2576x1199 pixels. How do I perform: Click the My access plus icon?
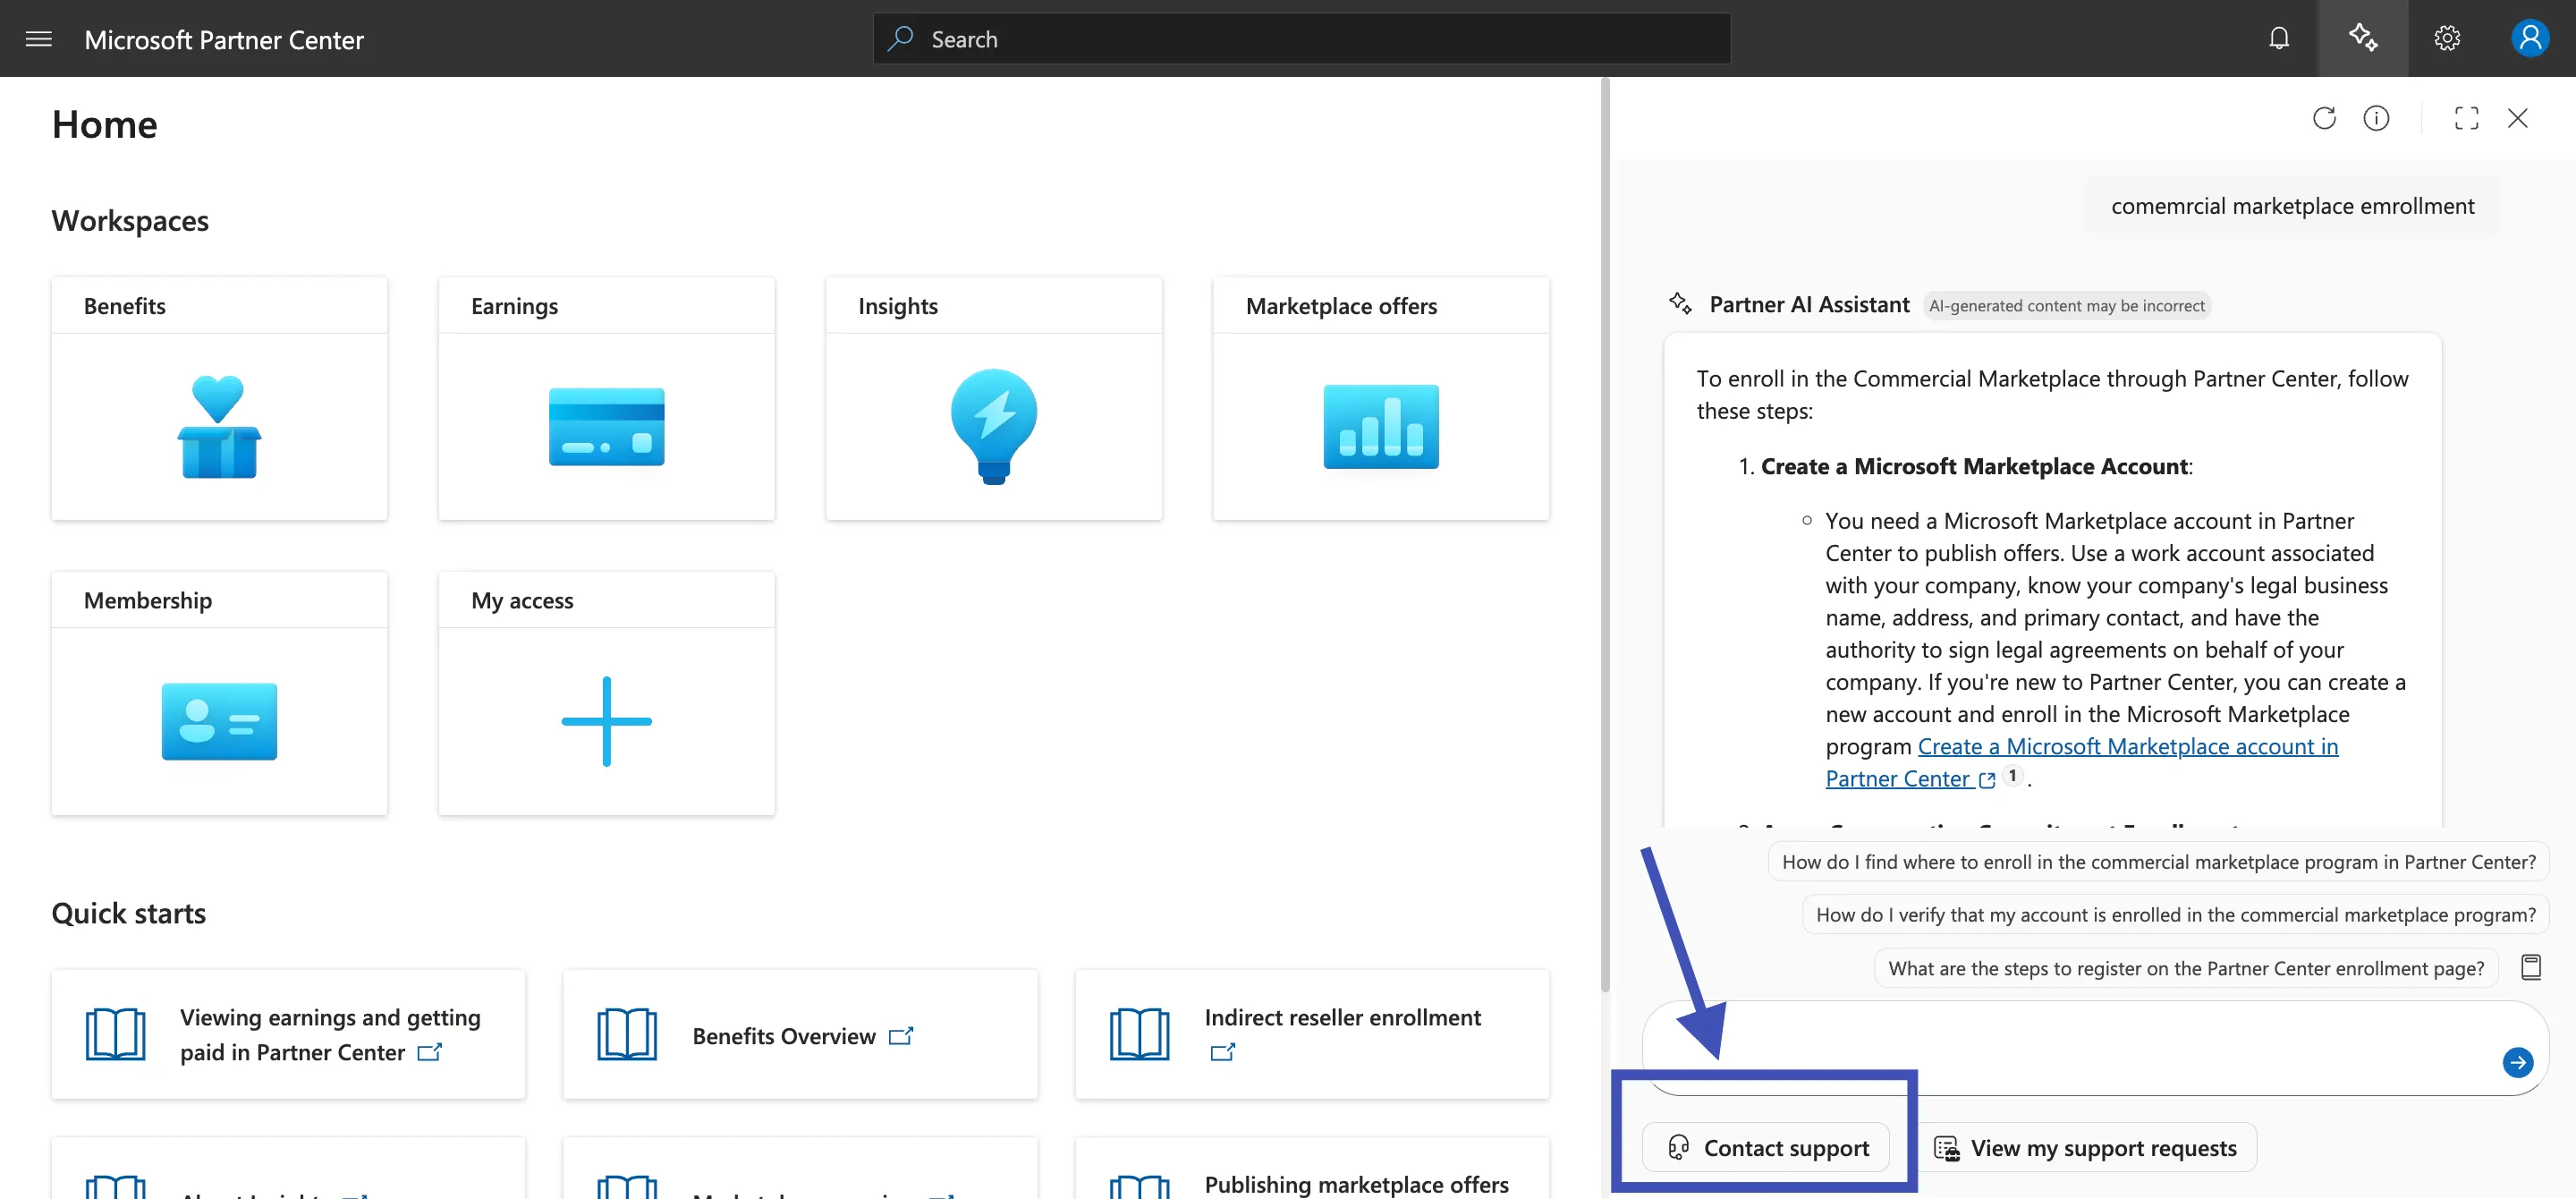tap(606, 721)
